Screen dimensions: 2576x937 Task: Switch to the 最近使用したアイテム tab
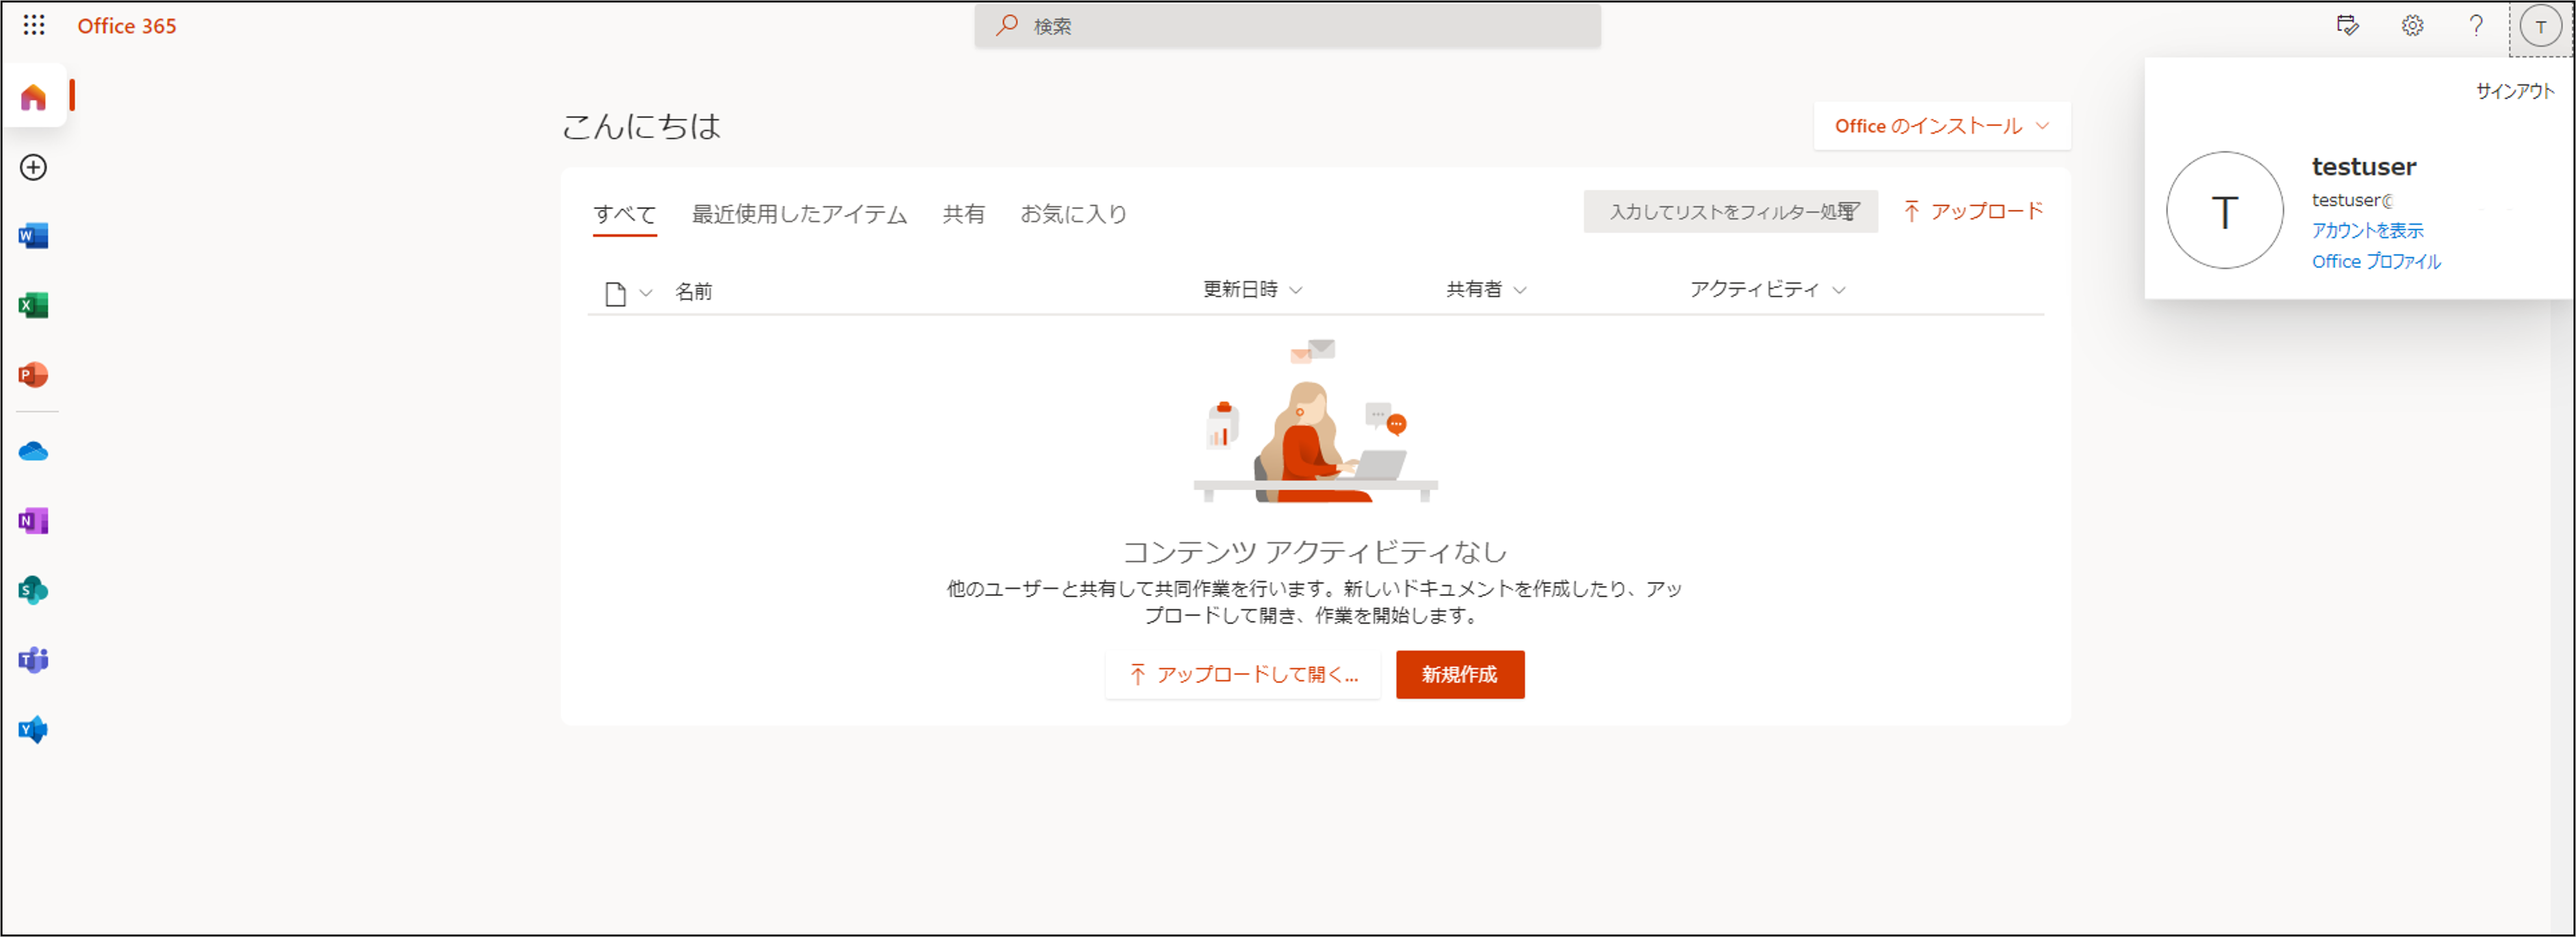coord(799,214)
